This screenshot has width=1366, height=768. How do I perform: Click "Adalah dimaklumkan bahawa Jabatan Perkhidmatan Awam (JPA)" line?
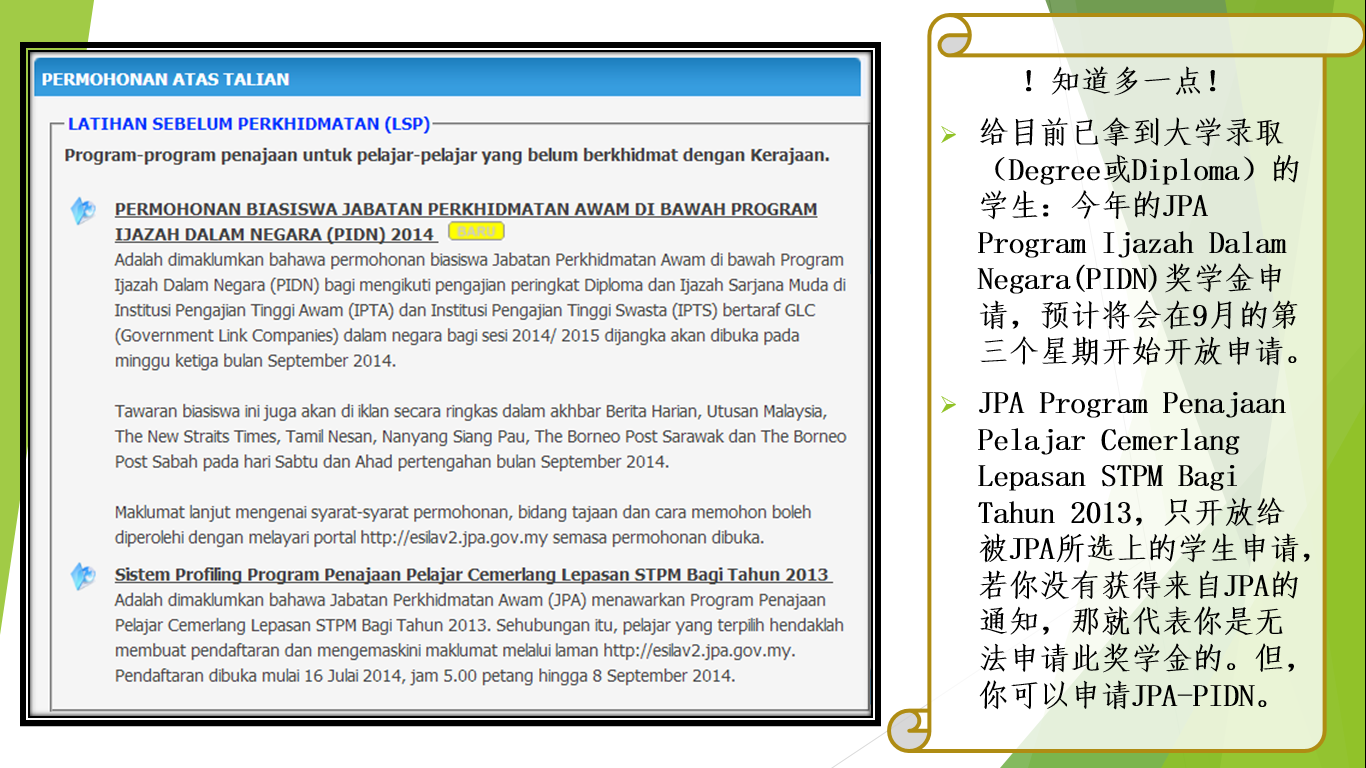(470, 600)
